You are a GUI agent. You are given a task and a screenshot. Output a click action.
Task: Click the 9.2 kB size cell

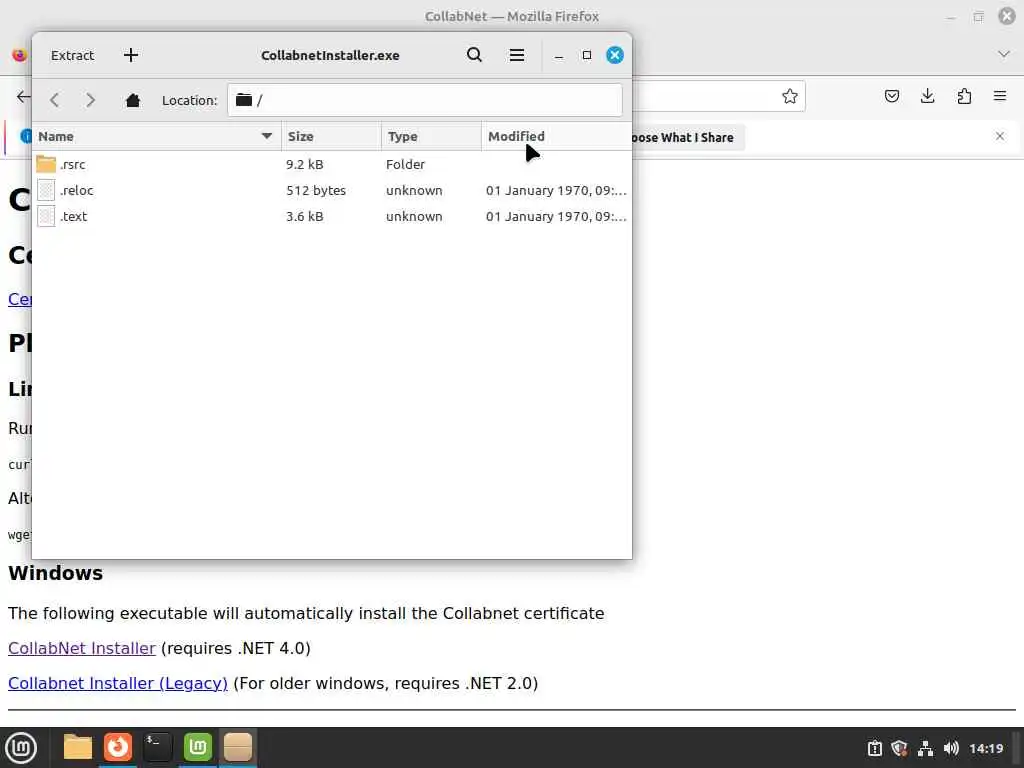pos(304,165)
